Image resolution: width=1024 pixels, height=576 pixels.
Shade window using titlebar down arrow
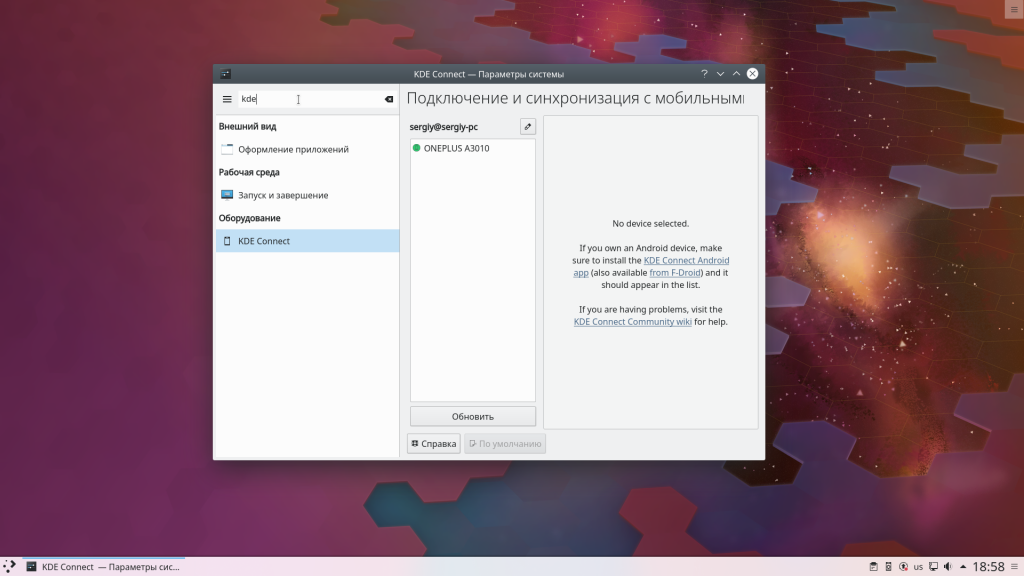(720, 72)
